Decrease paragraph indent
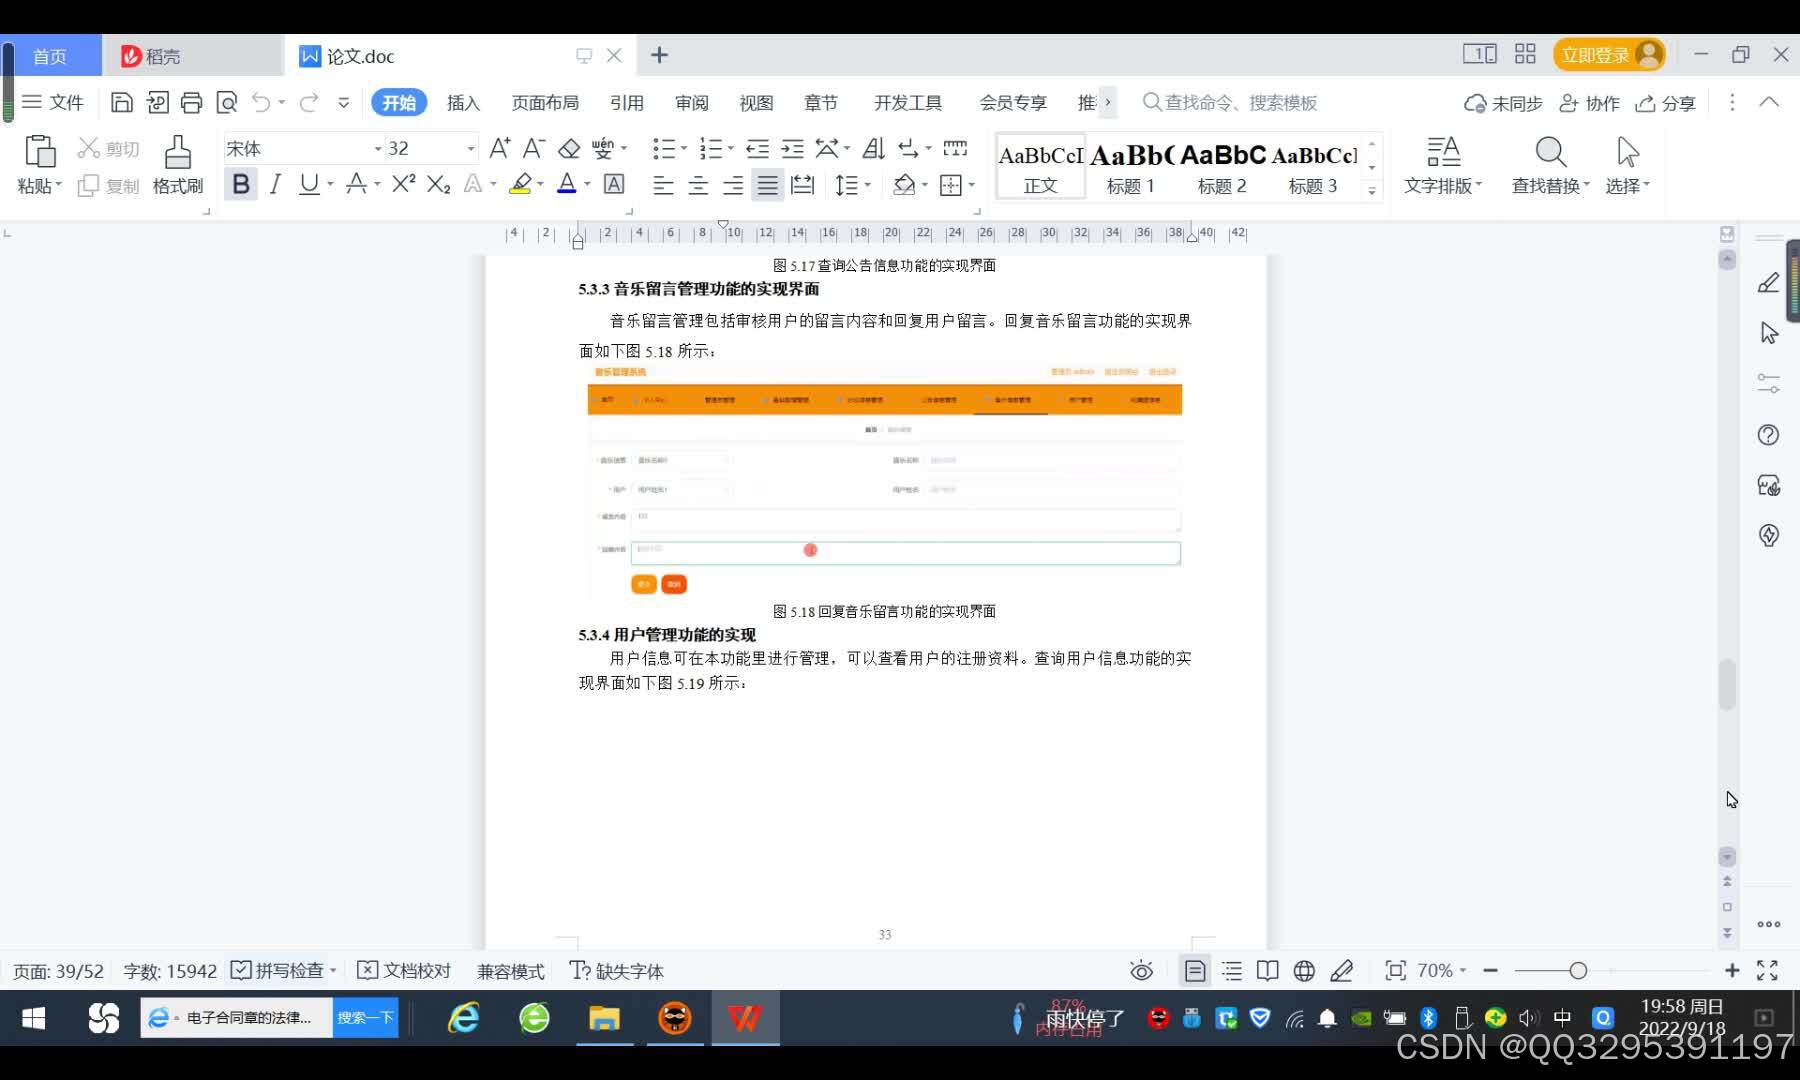The image size is (1800, 1080). pyautogui.click(x=758, y=149)
